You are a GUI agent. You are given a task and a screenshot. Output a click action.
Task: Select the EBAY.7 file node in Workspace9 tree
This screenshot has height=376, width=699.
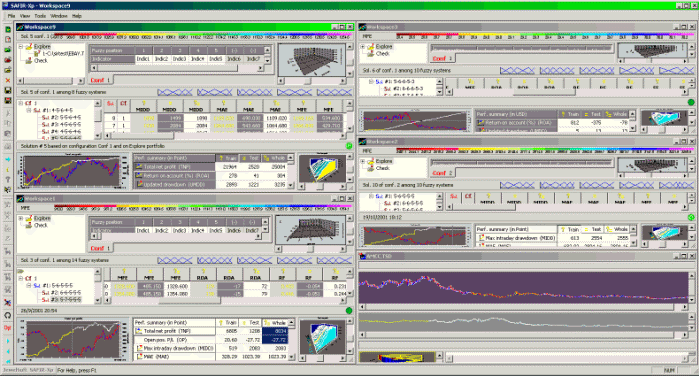63,54
